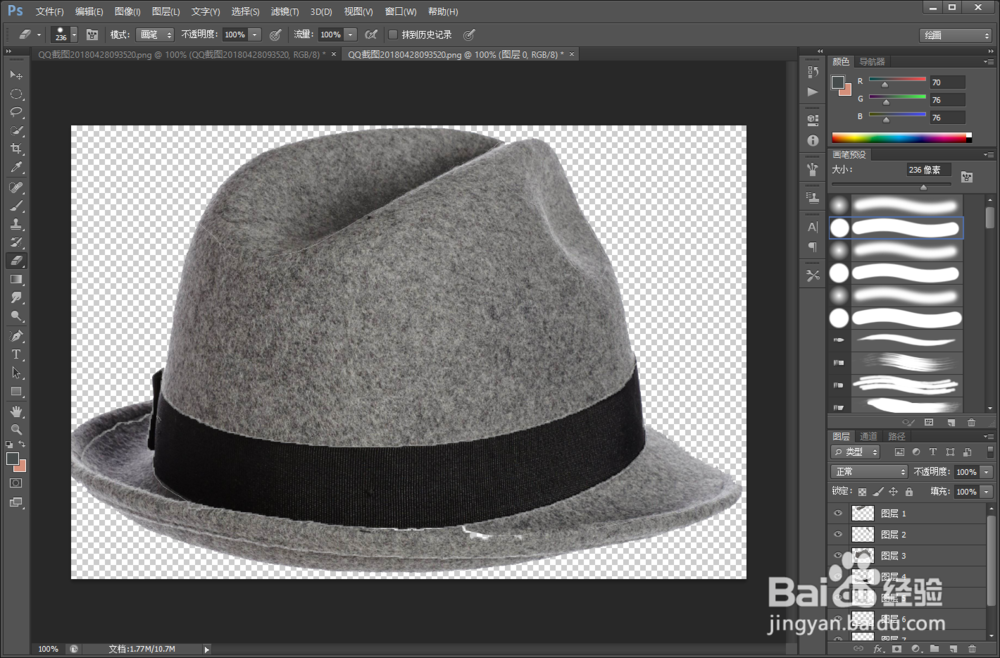Screen dimensions: 1000x658
Task: Select the Pen tool
Action: click(16, 336)
